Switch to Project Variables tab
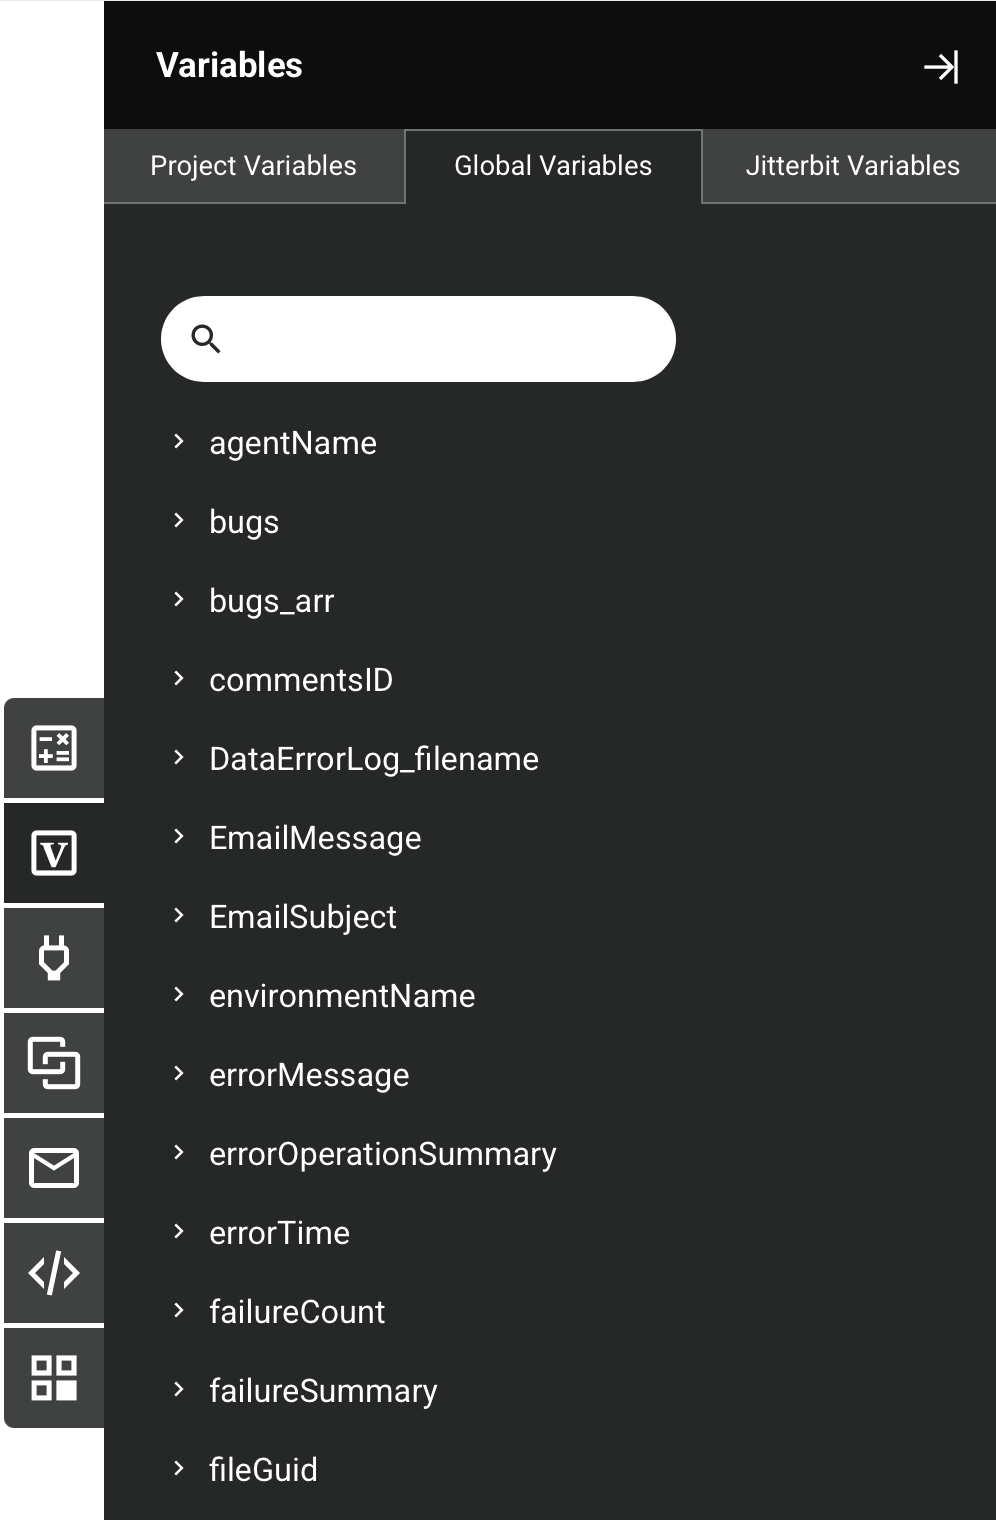The image size is (996, 1520). (254, 166)
